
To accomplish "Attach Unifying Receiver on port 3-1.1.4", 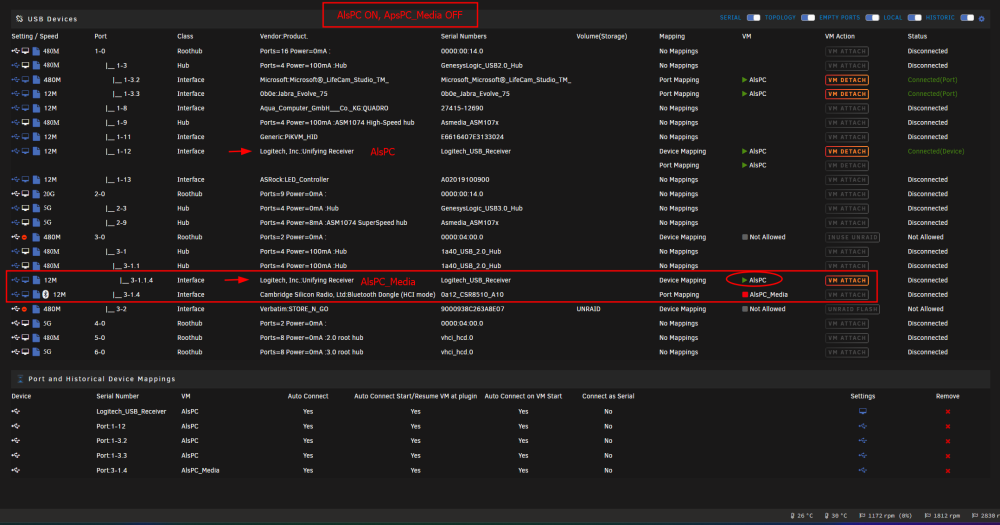I will (847, 280).
